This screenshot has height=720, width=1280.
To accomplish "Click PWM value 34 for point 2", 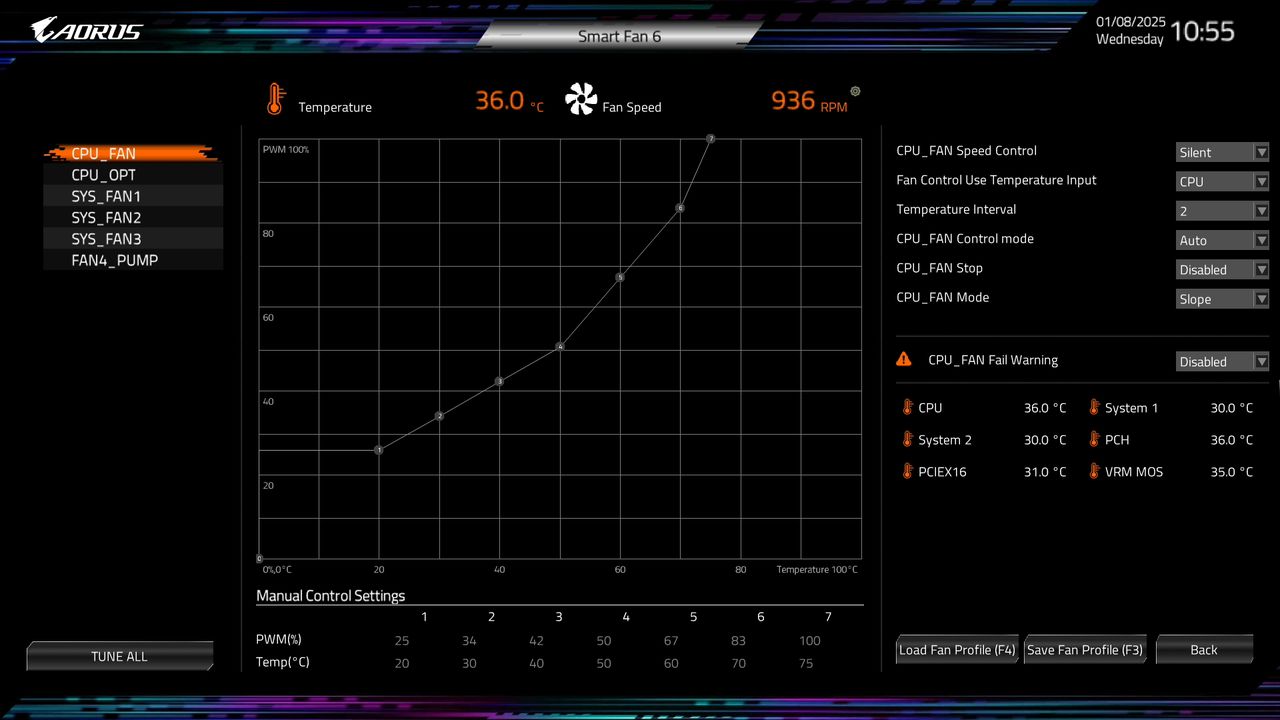I will coord(469,641).
